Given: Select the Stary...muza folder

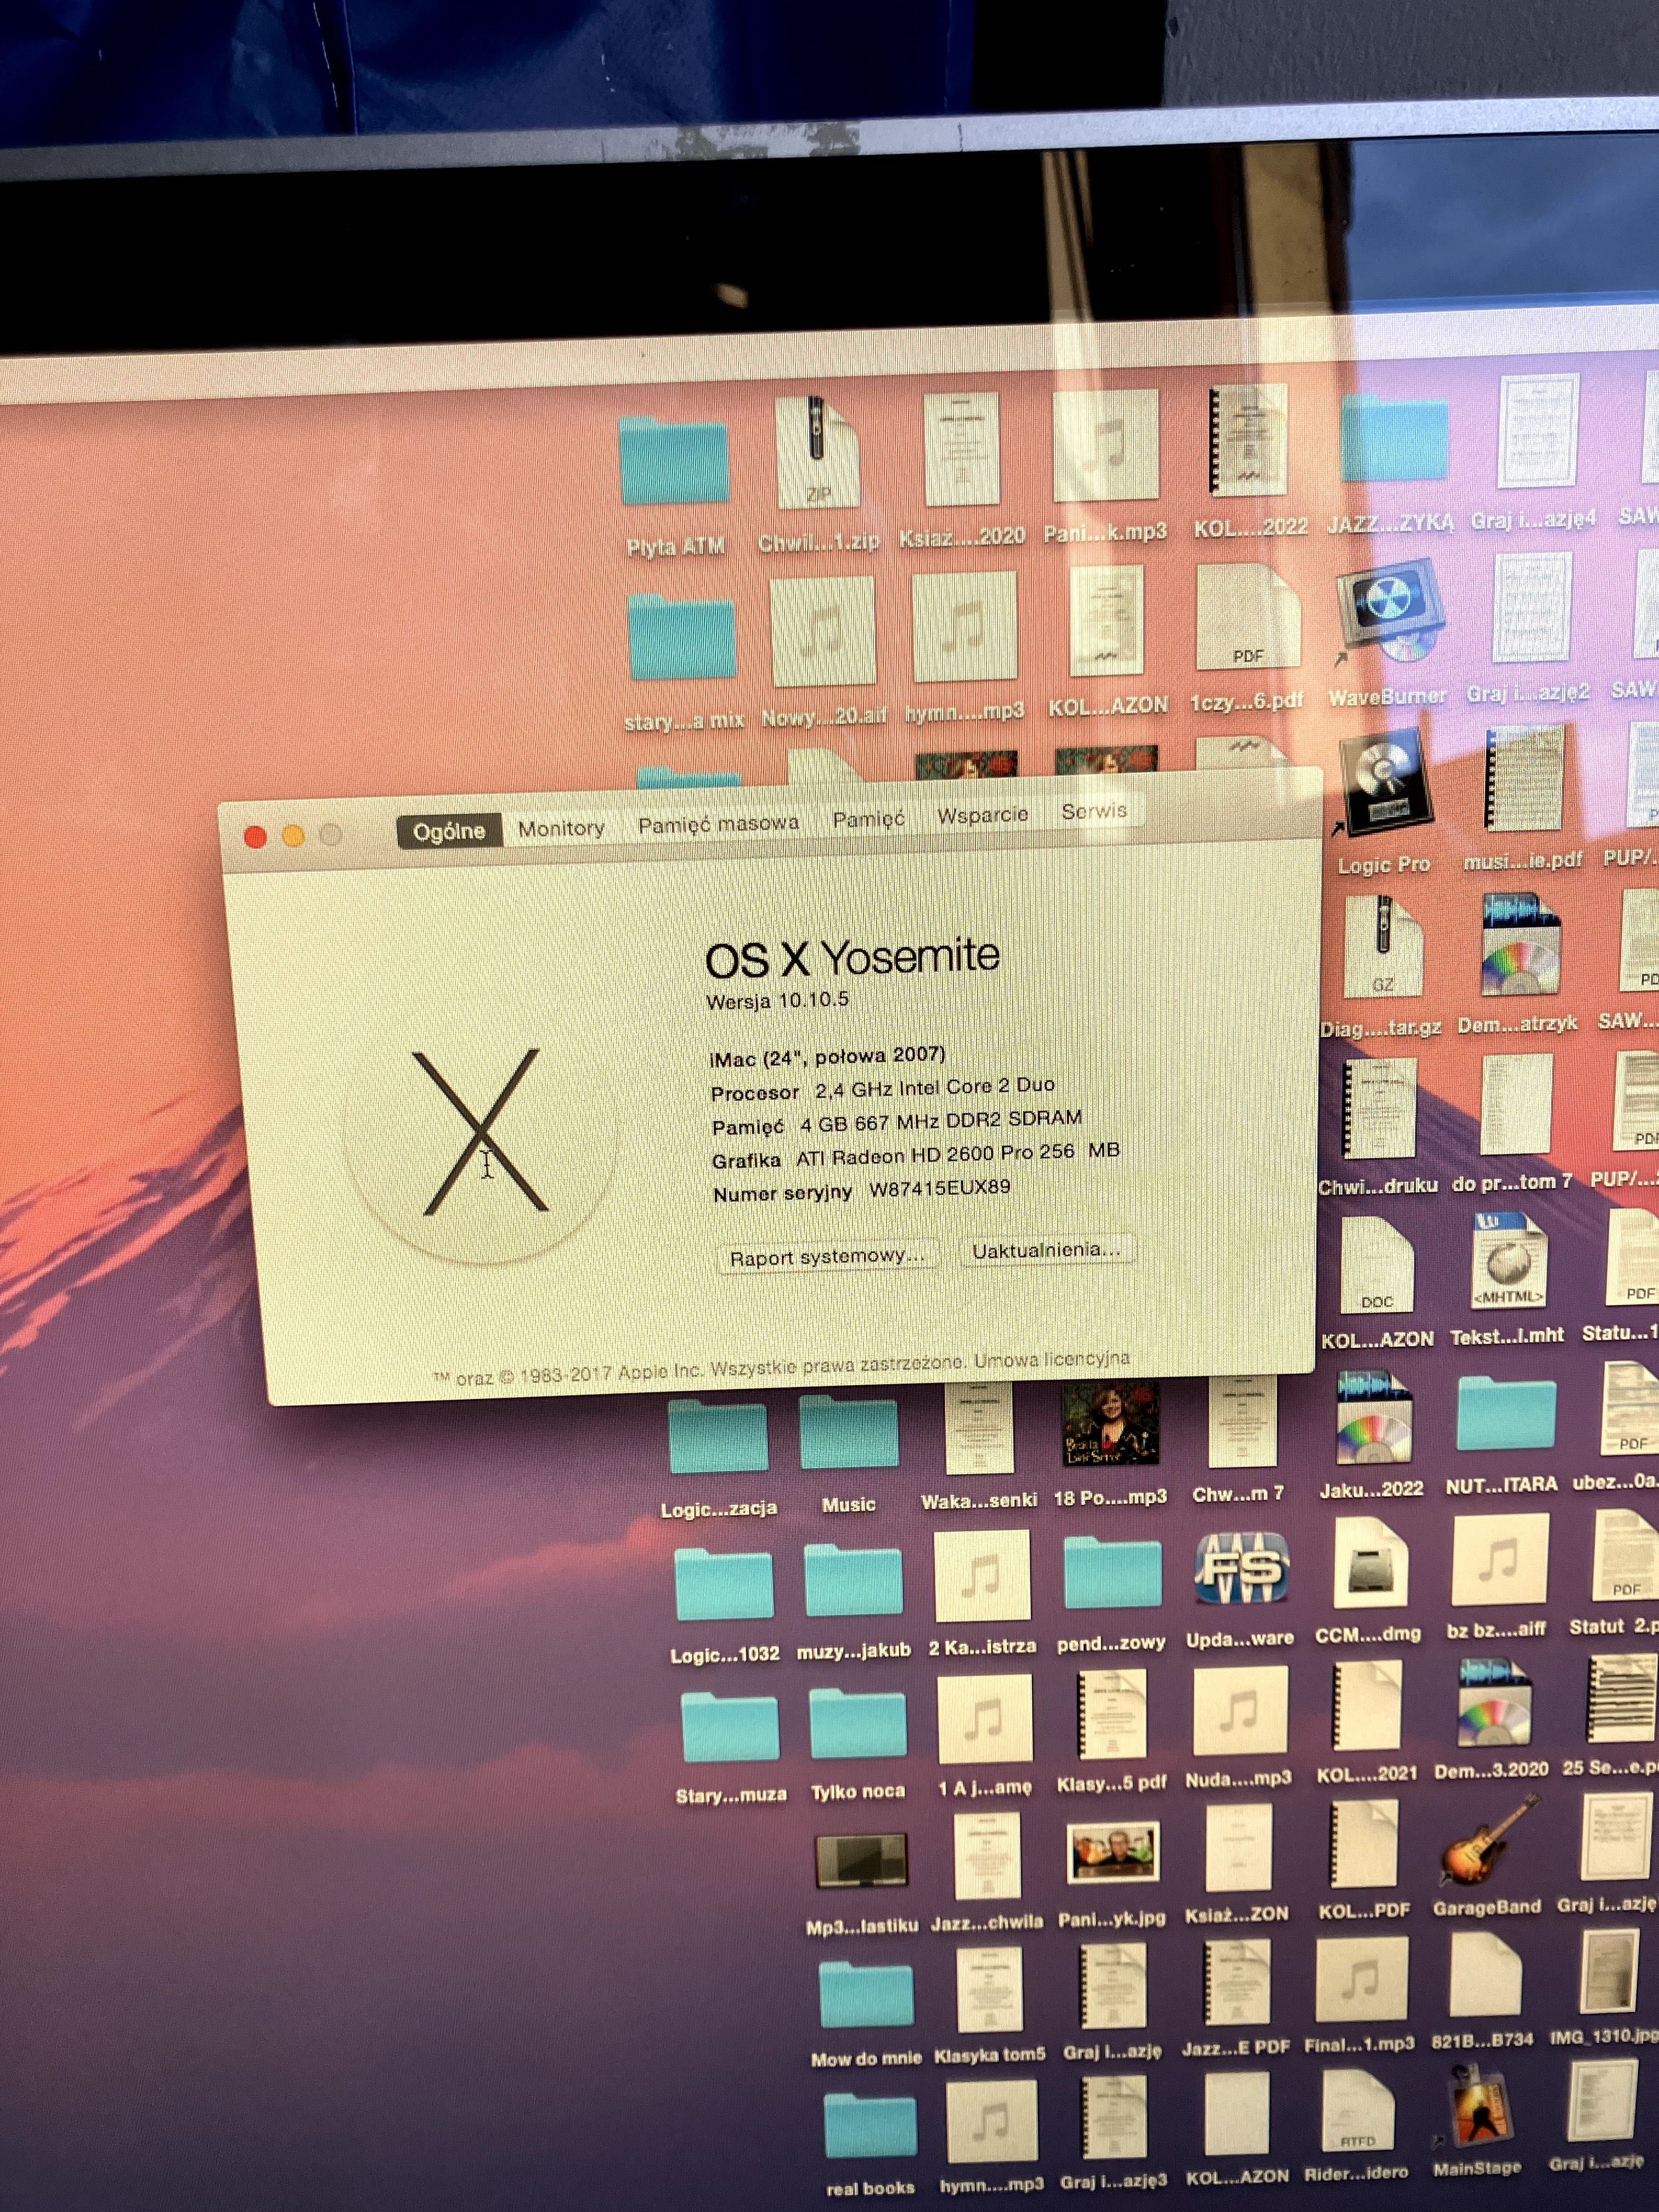Looking at the screenshot, I should pyautogui.click(x=729, y=1728).
